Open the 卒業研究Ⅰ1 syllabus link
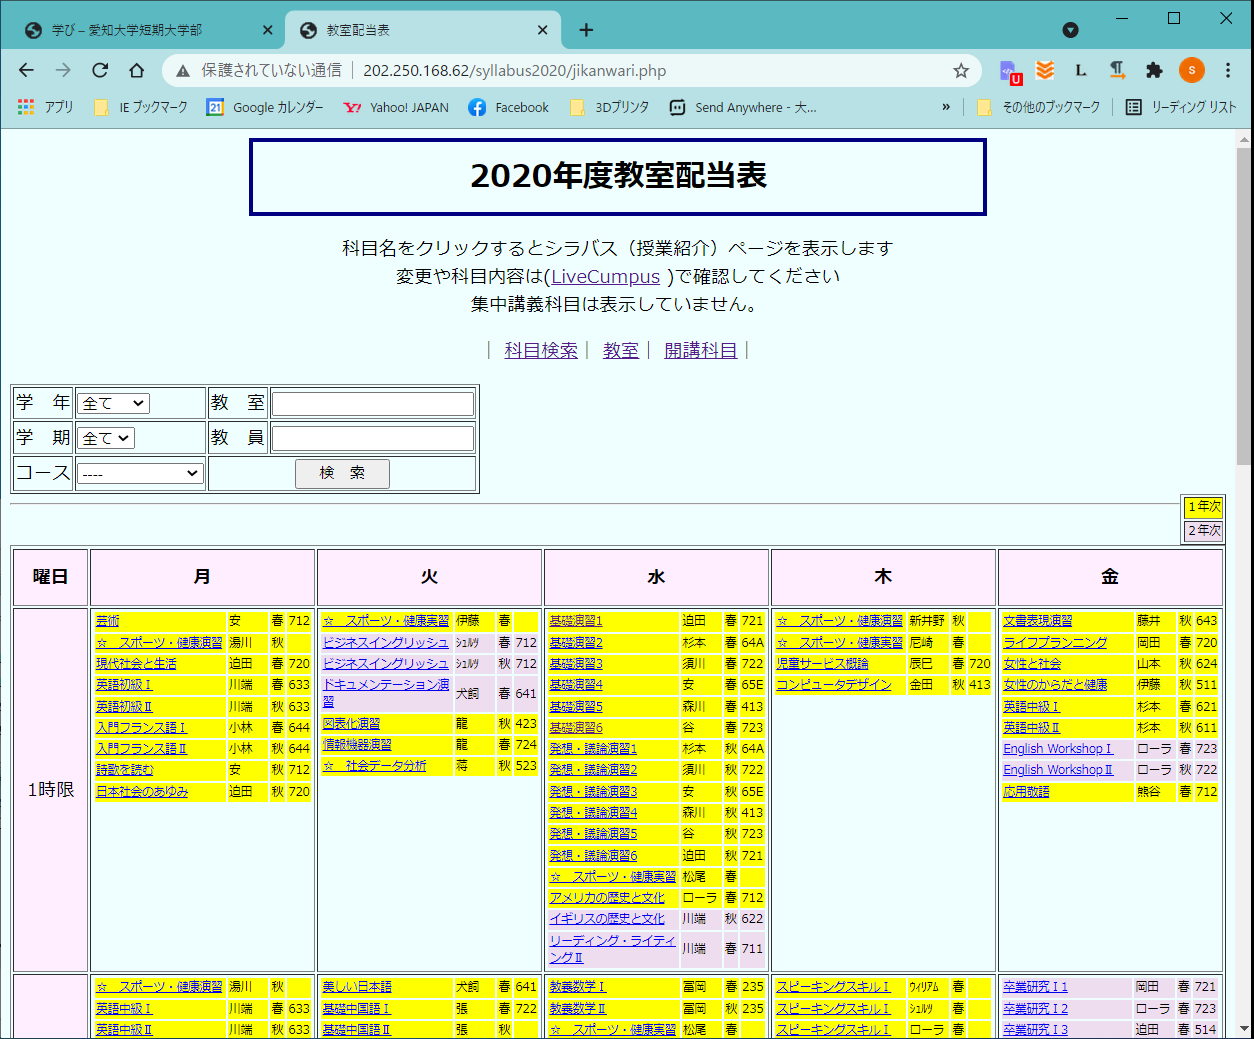 pos(1036,987)
